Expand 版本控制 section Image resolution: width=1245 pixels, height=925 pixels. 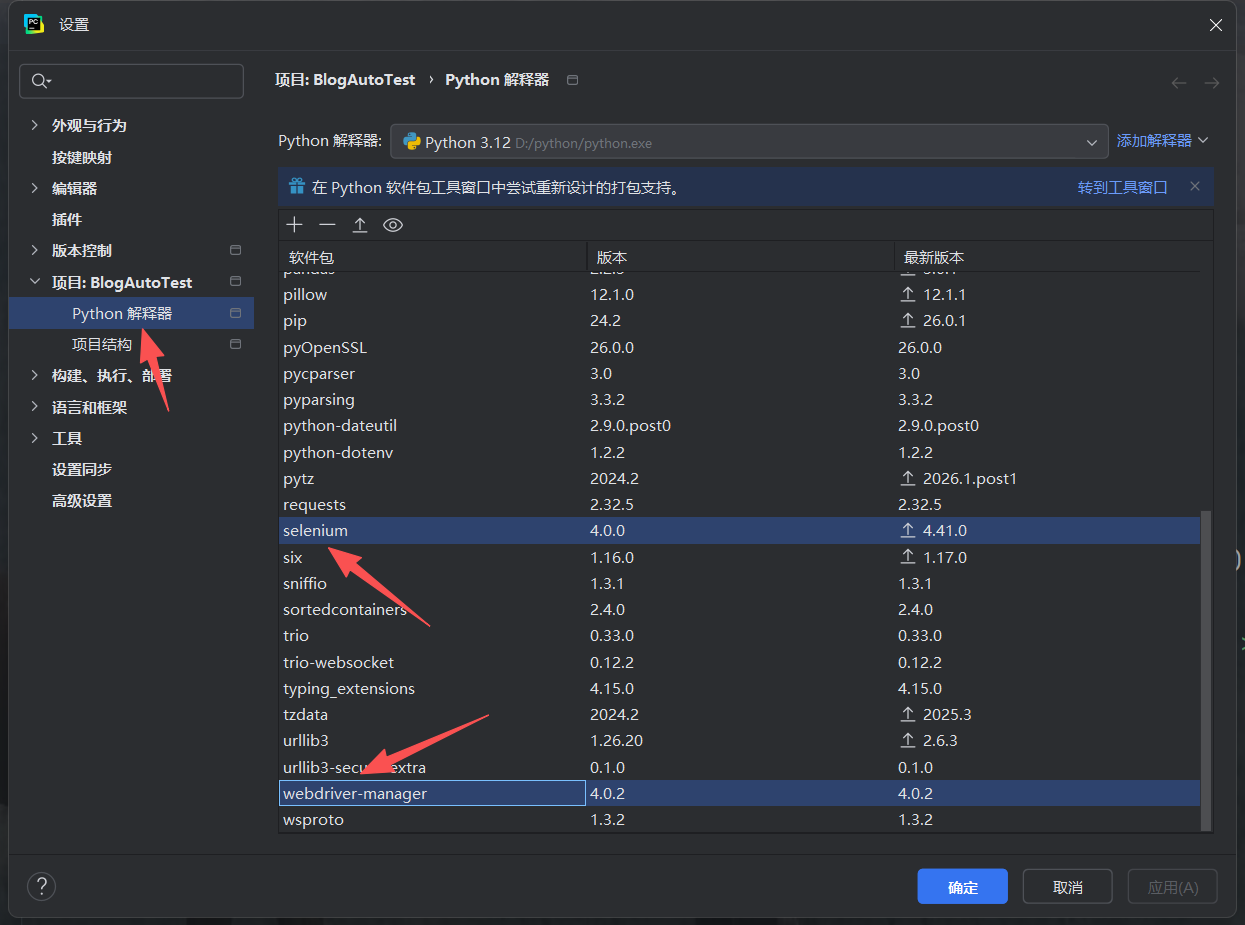coord(35,250)
